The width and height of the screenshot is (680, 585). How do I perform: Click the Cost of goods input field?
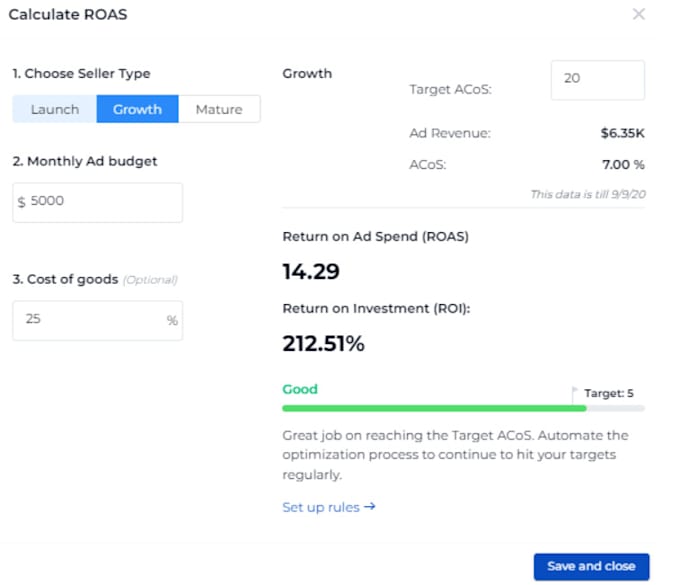coord(98,320)
